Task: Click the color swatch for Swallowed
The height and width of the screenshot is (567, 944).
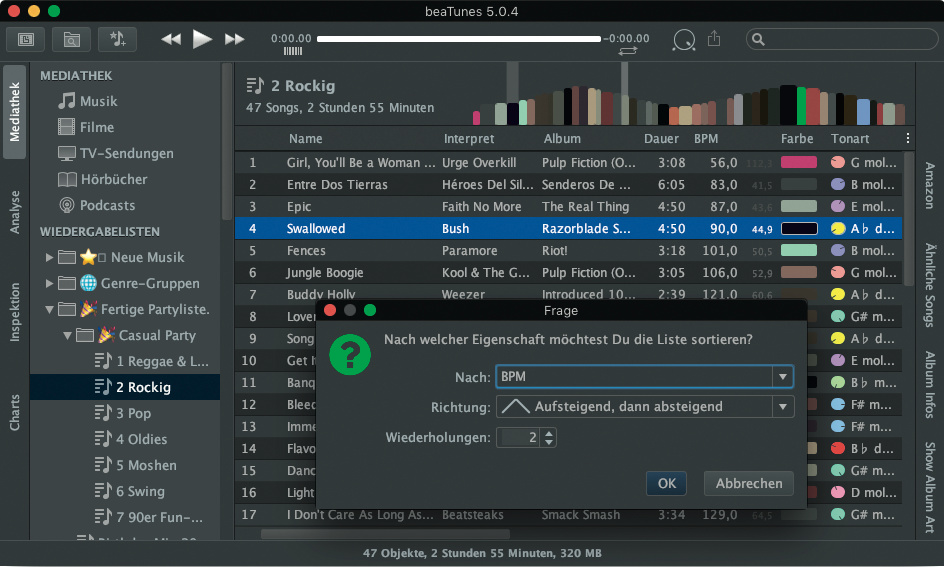Action: (x=799, y=229)
